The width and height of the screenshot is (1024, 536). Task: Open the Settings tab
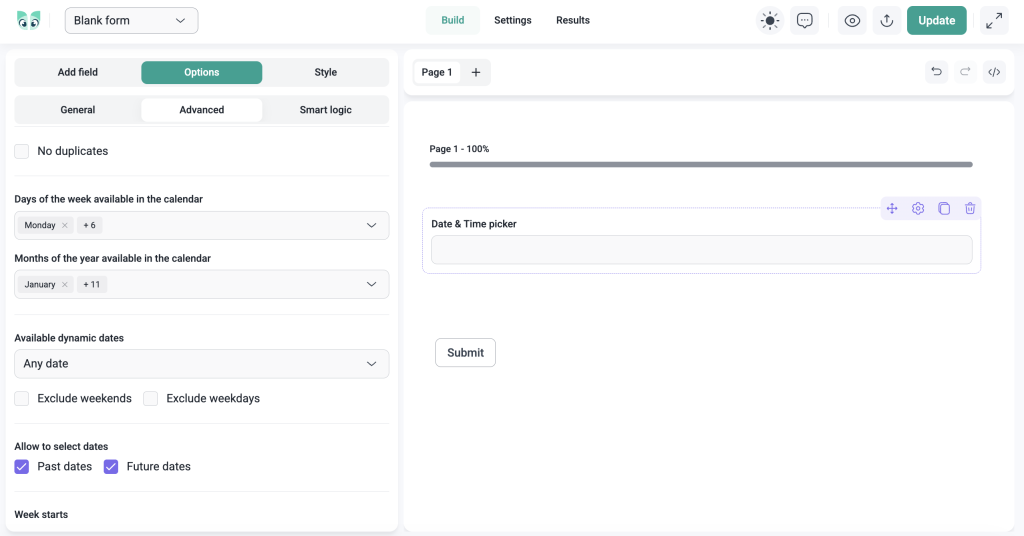[x=513, y=20]
